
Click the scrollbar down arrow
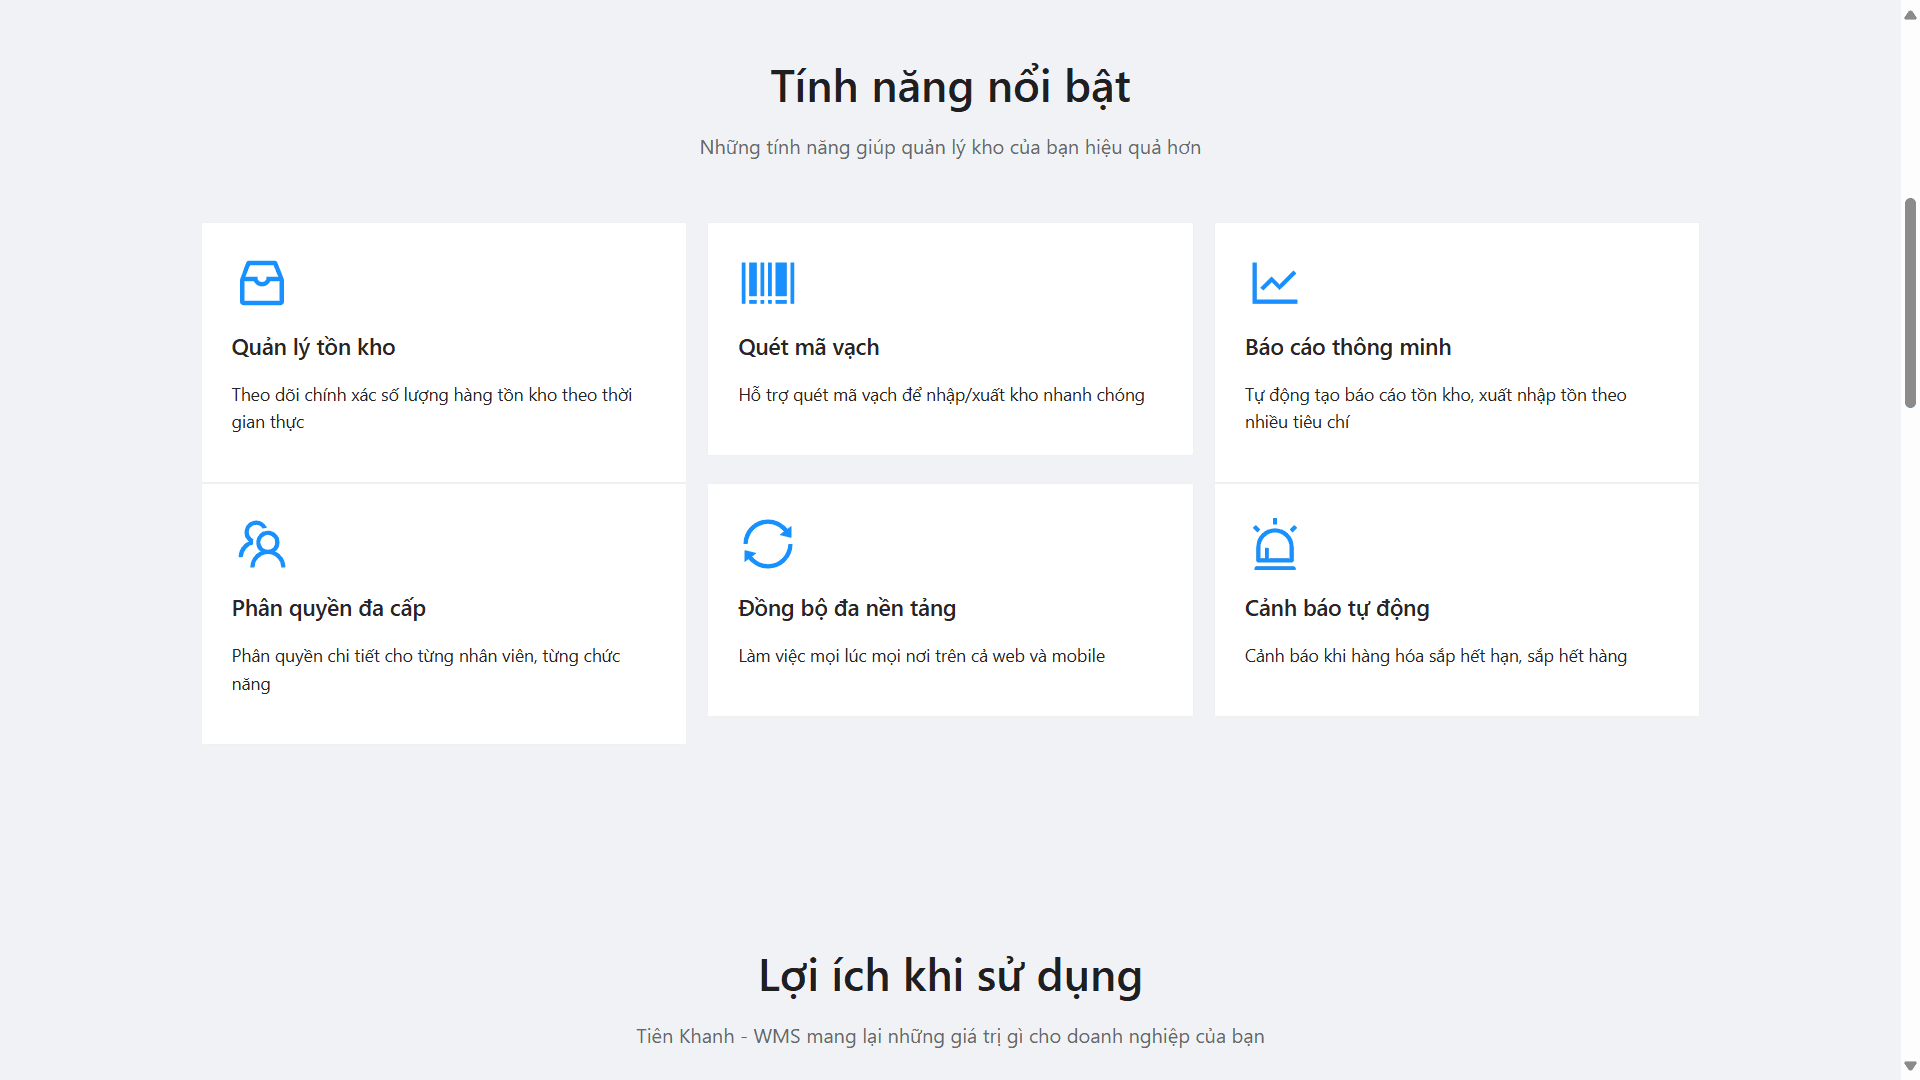(1910, 1066)
